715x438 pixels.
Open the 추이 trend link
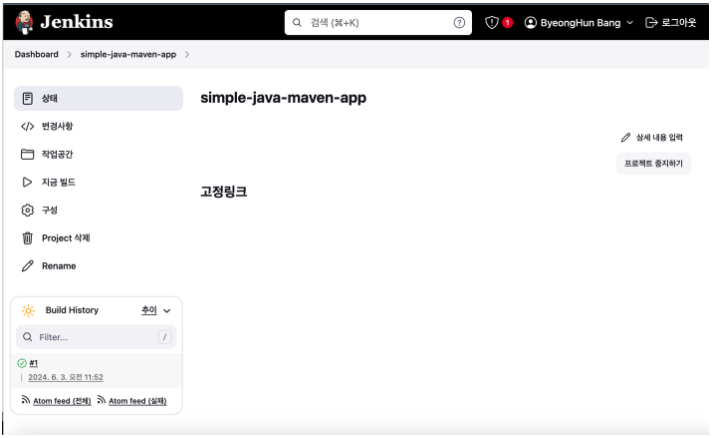click(149, 310)
